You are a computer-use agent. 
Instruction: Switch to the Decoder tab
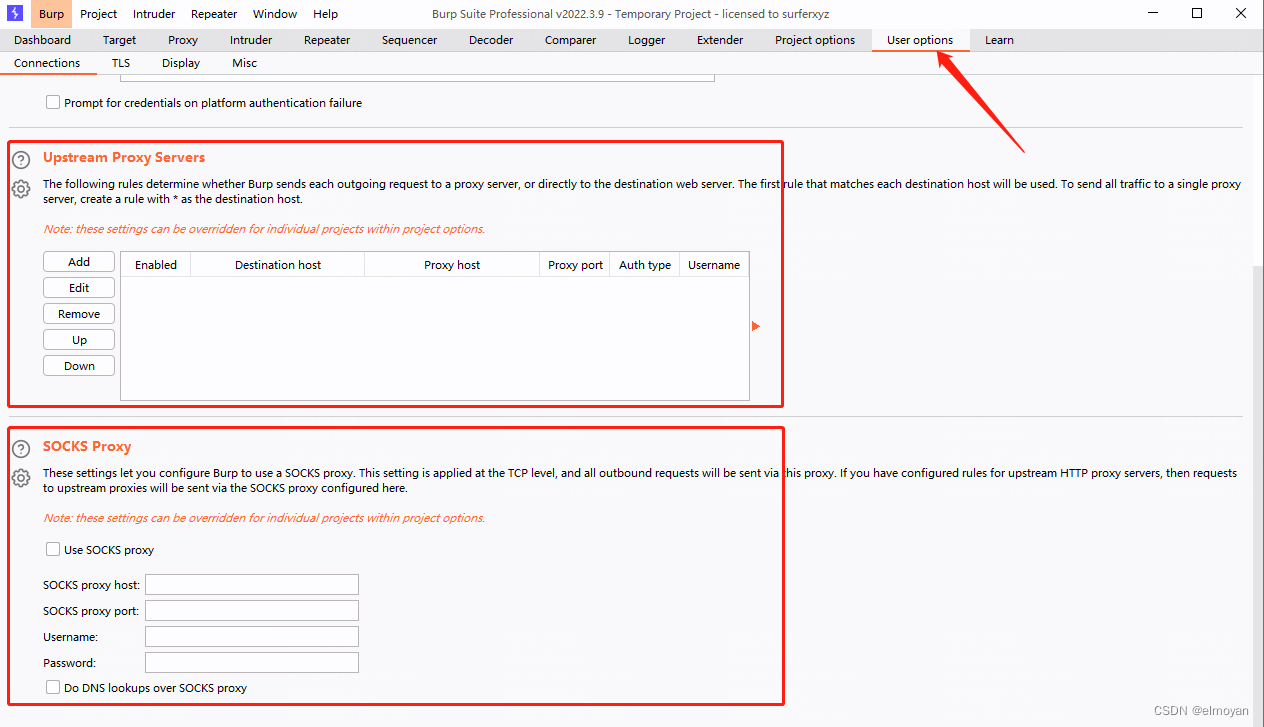(491, 40)
